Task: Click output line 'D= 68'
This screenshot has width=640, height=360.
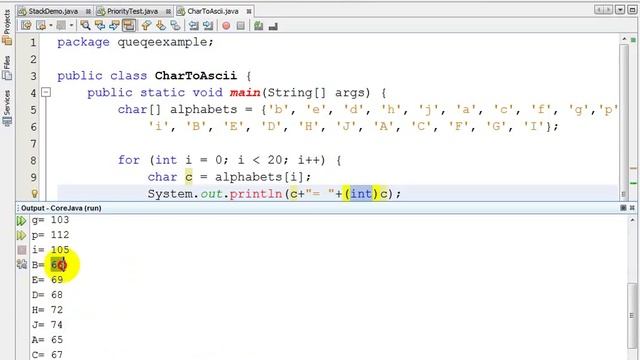Action: click(48, 295)
